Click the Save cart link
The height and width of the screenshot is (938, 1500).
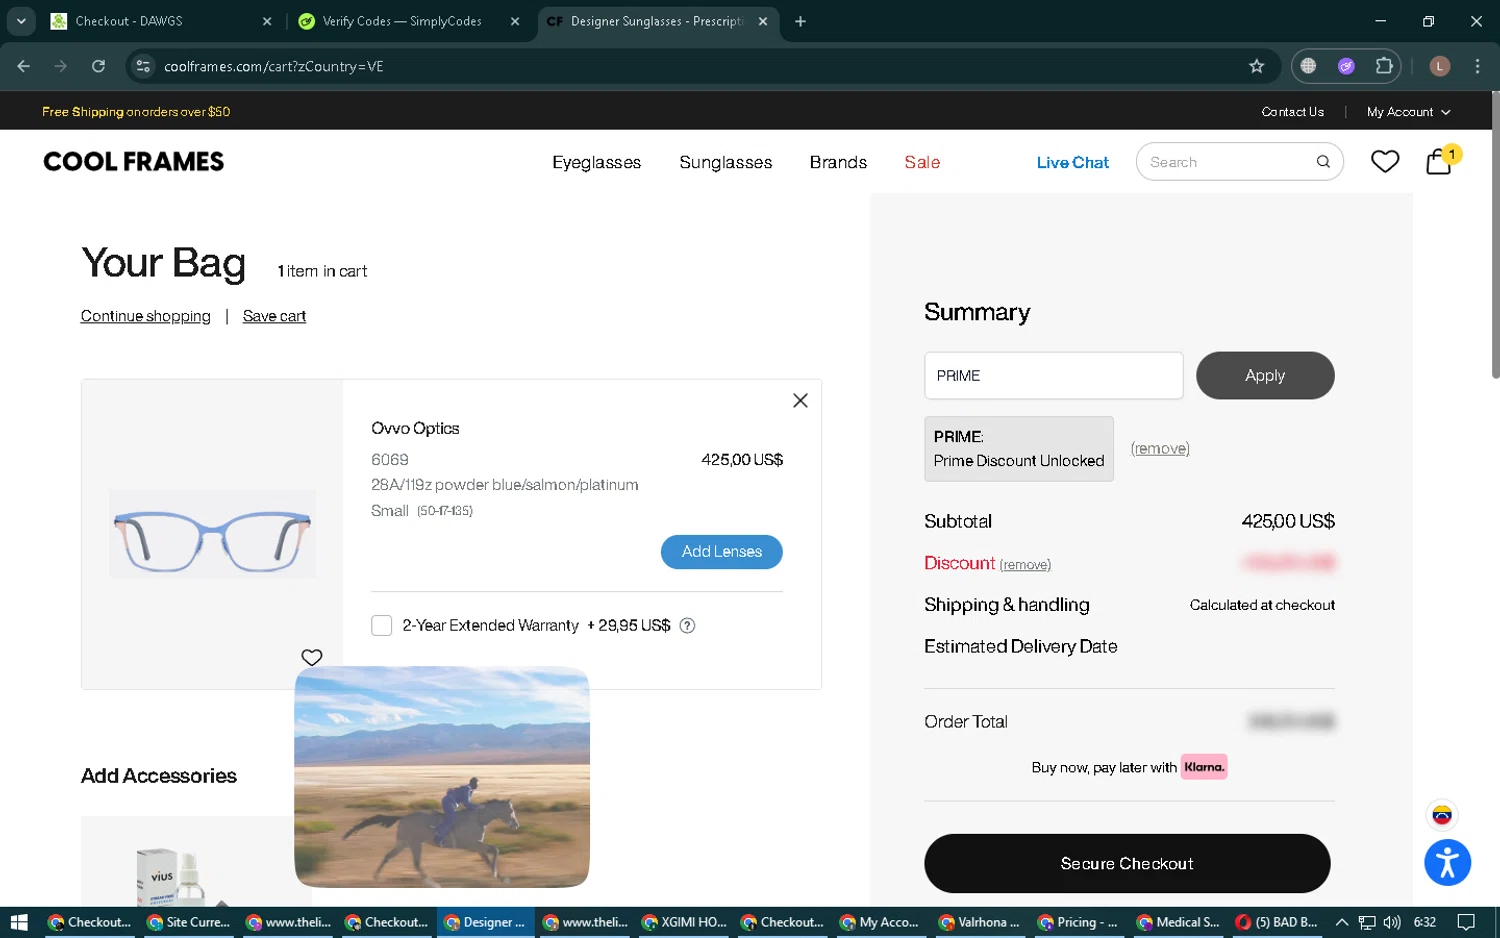click(x=274, y=316)
